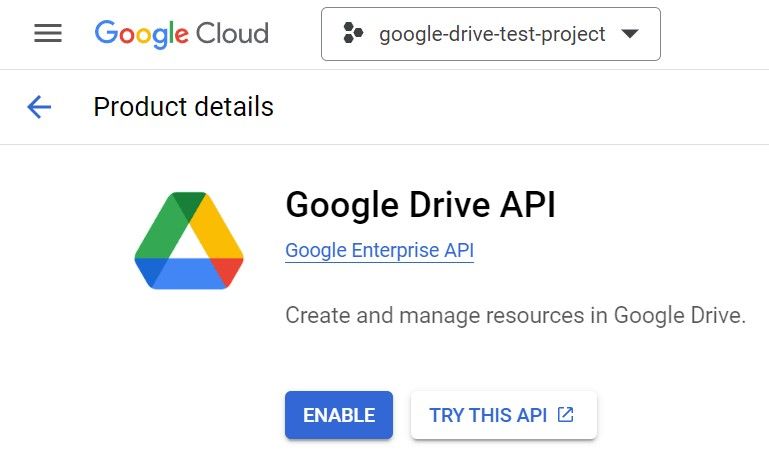Expand the project selector dropdown arrow

click(629, 34)
